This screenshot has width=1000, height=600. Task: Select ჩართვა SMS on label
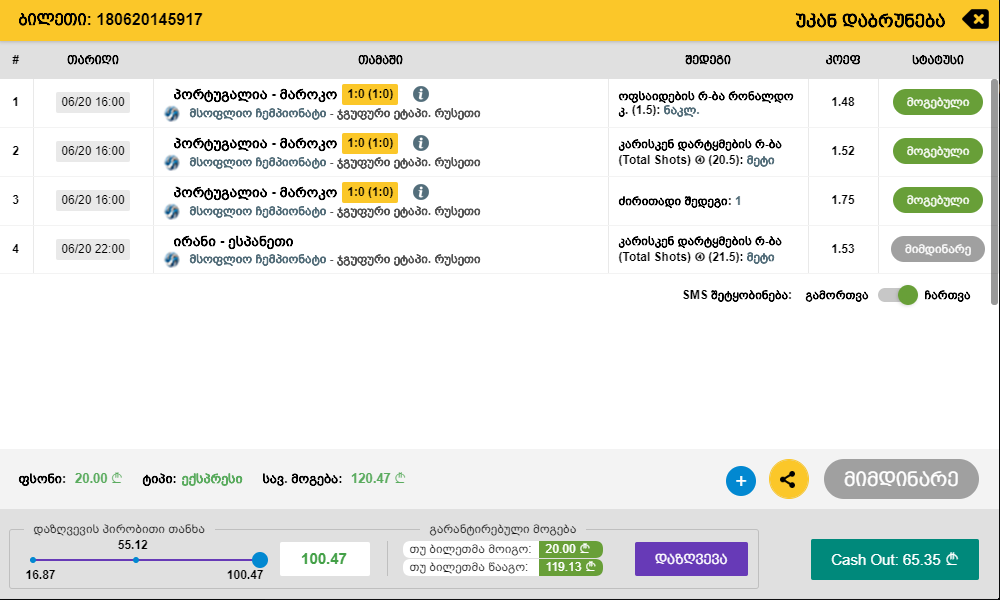pyautogui.click(x=947, y=295)
